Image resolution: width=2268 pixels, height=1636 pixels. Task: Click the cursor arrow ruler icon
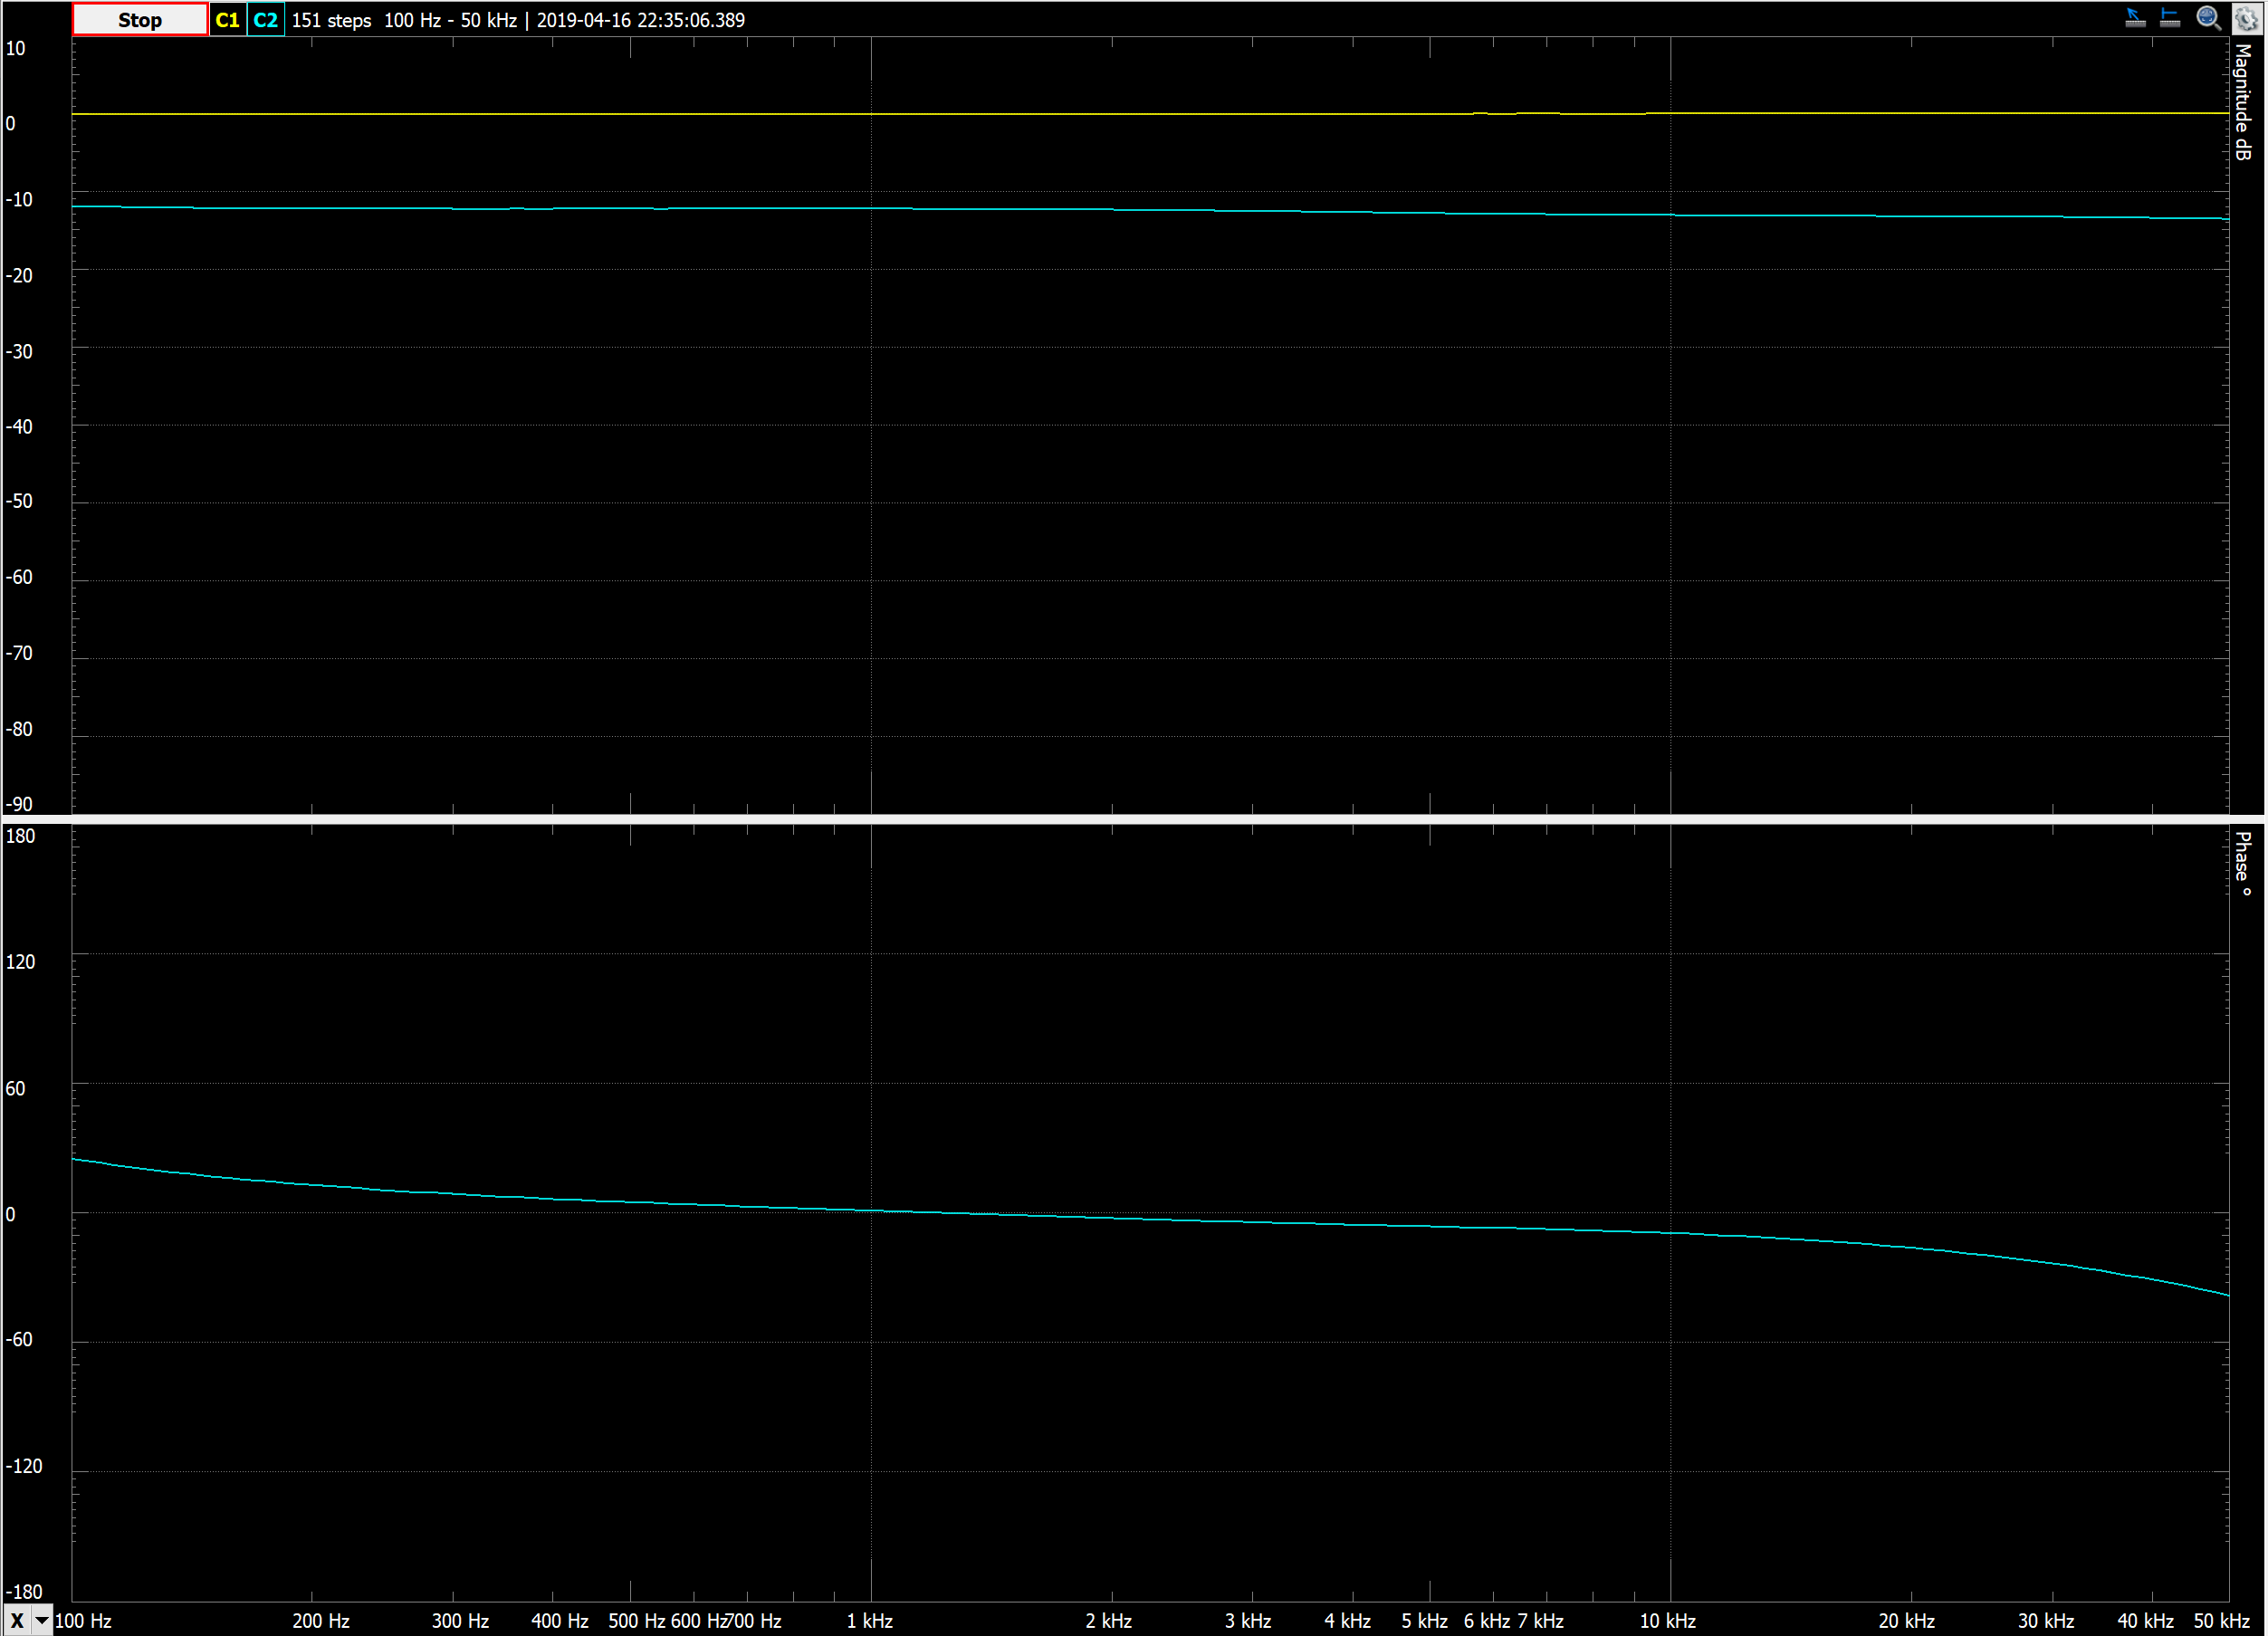coord(2134,18)
